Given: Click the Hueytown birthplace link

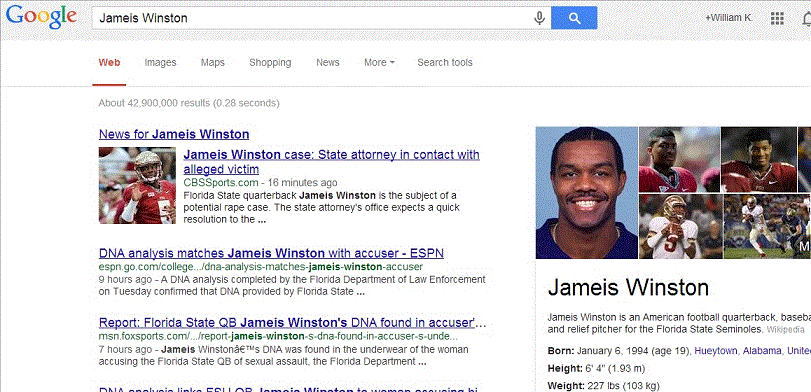Looking at the screenshot, I should point(716,351).
